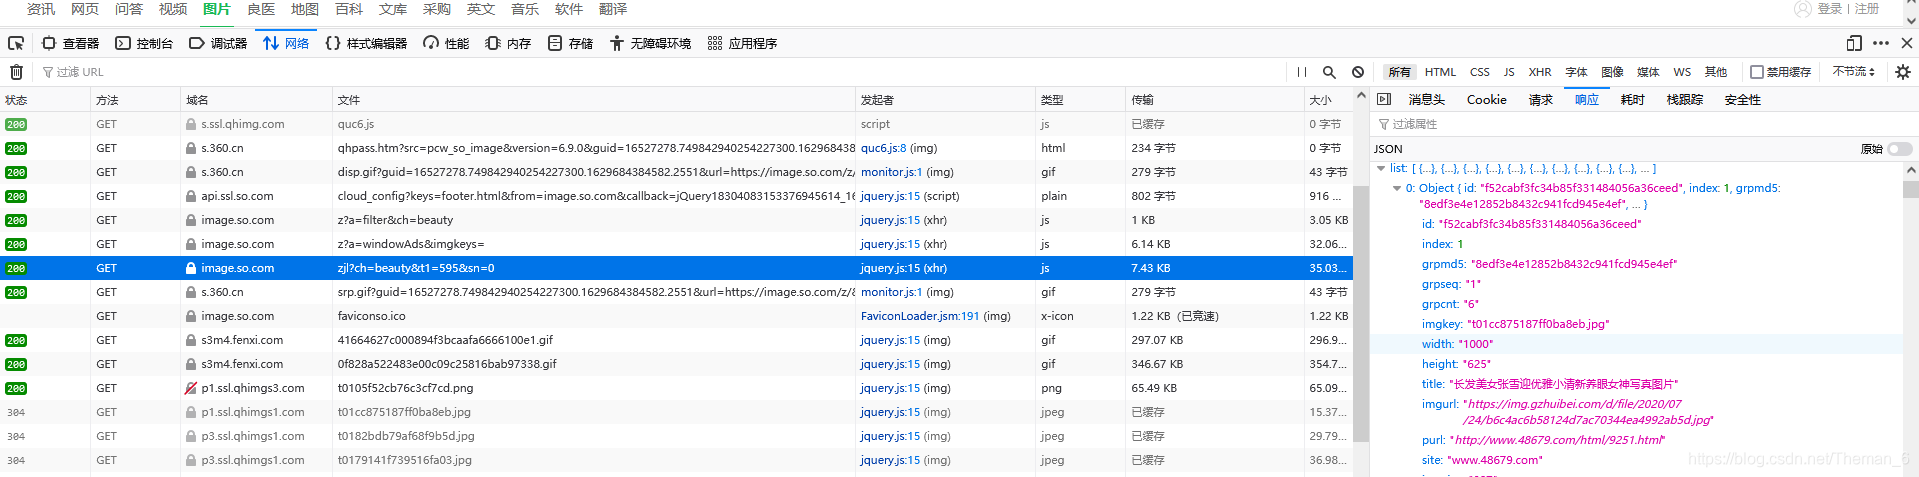Activate the element picker tool
This screenshot has height=477, width=1919.
click(16, 43)
